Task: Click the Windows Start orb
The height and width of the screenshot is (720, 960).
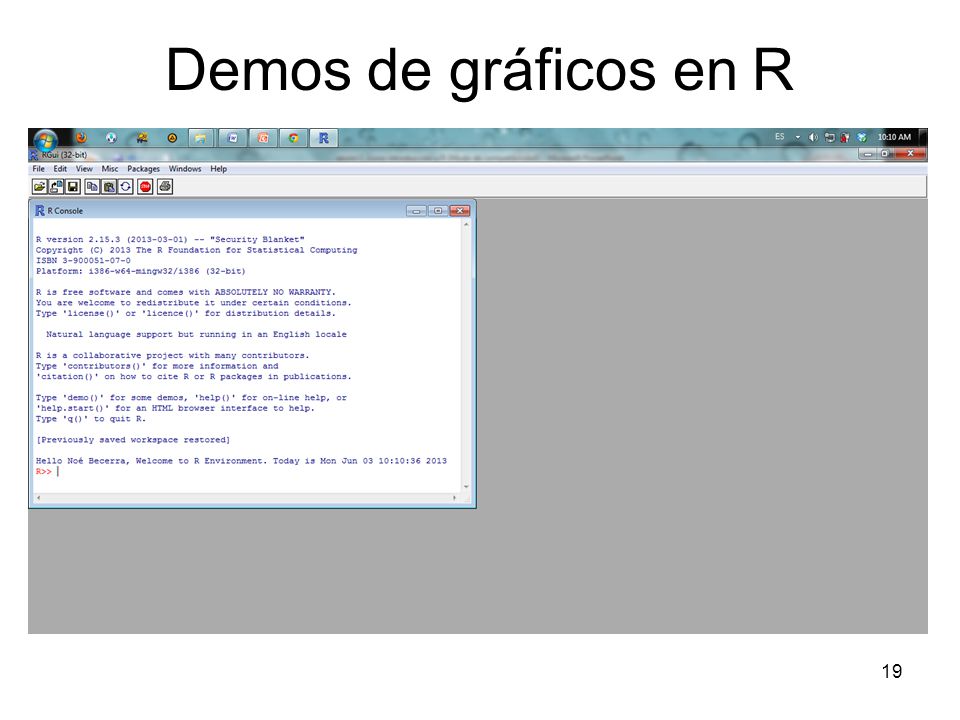Action: [x=46, y=139]
